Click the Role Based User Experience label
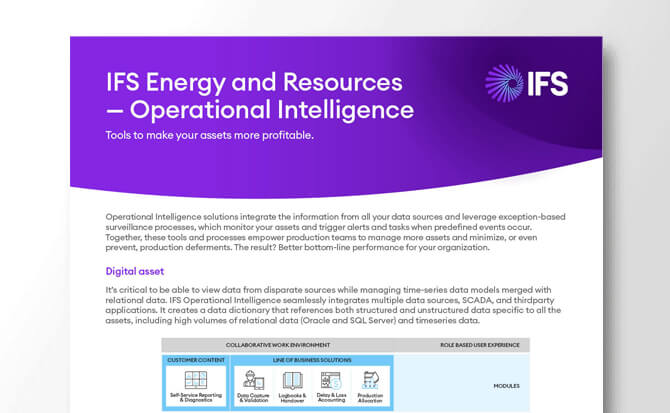 (480, 345)
